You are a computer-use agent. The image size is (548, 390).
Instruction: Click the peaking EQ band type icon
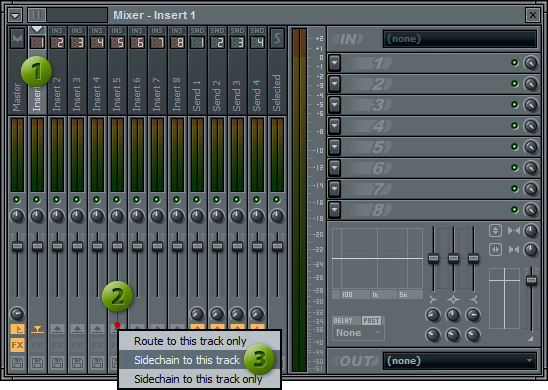click(x=453, y=299)
